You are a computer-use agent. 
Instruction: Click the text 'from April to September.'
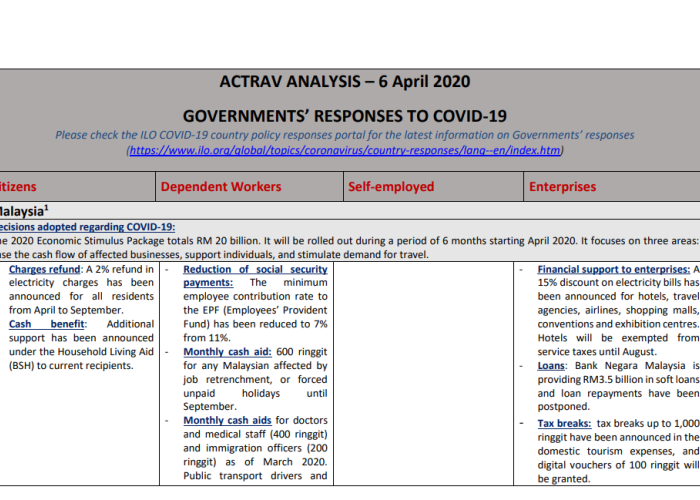(x=66, y=310)
